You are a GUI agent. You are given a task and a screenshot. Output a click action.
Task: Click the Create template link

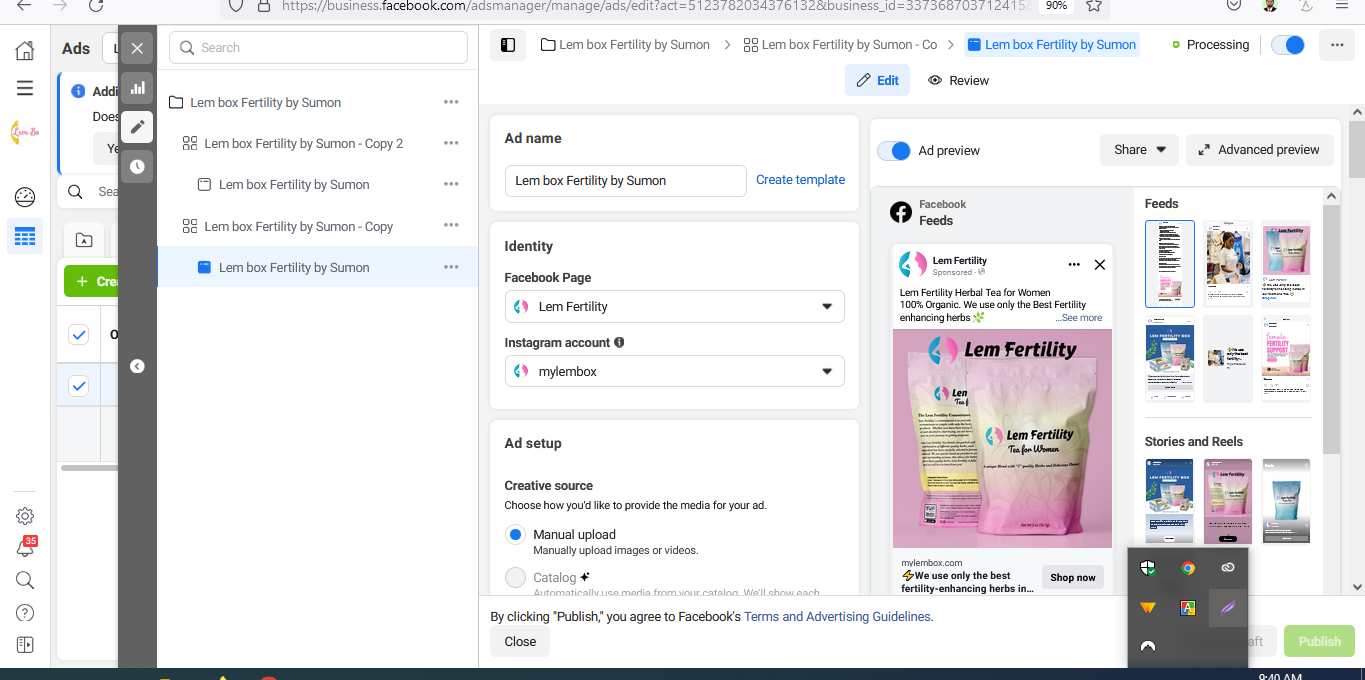point(800,180)
